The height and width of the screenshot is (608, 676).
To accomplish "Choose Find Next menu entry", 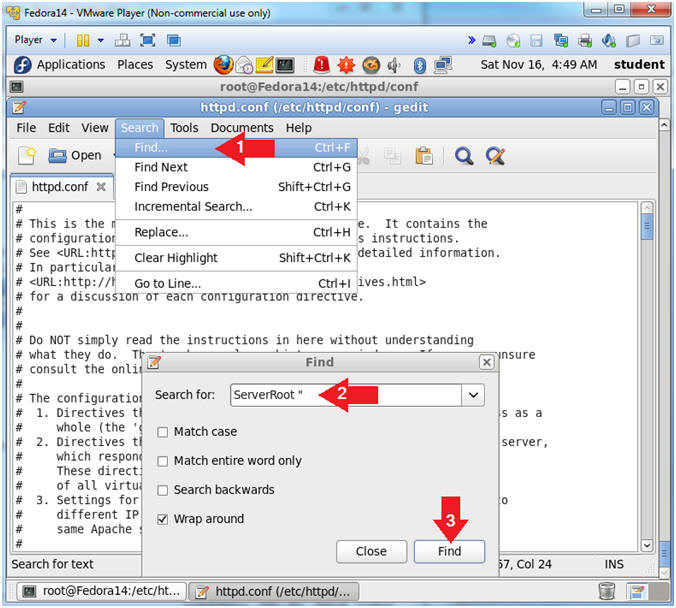I will coord(236,167).
